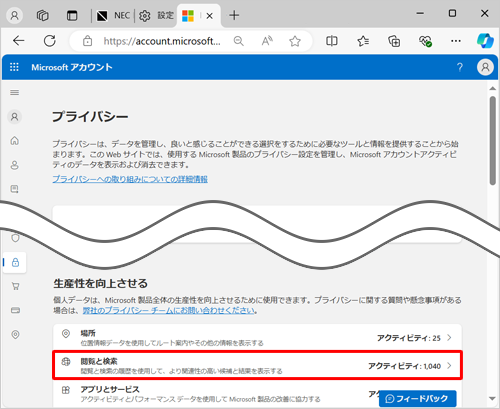Screen dimensions: 500x409
Task: Open Payment options card in sidebar
Action: pyautogui.click(x=15, y=310)
